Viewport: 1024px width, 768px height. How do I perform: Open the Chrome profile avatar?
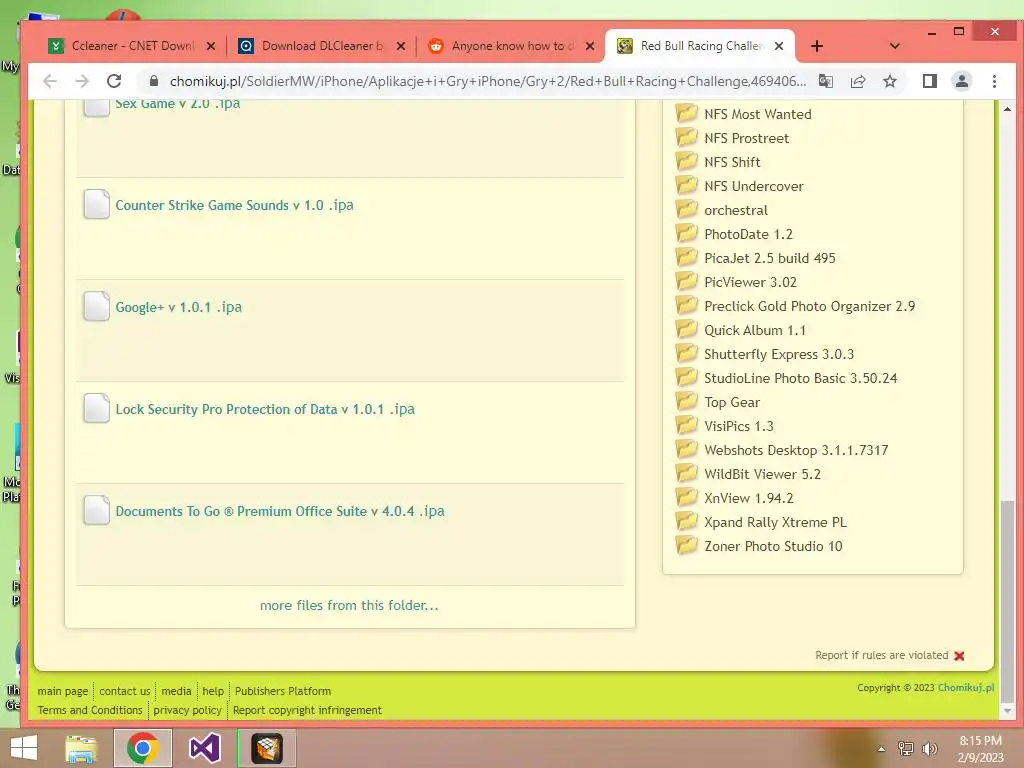pos(961,81)
